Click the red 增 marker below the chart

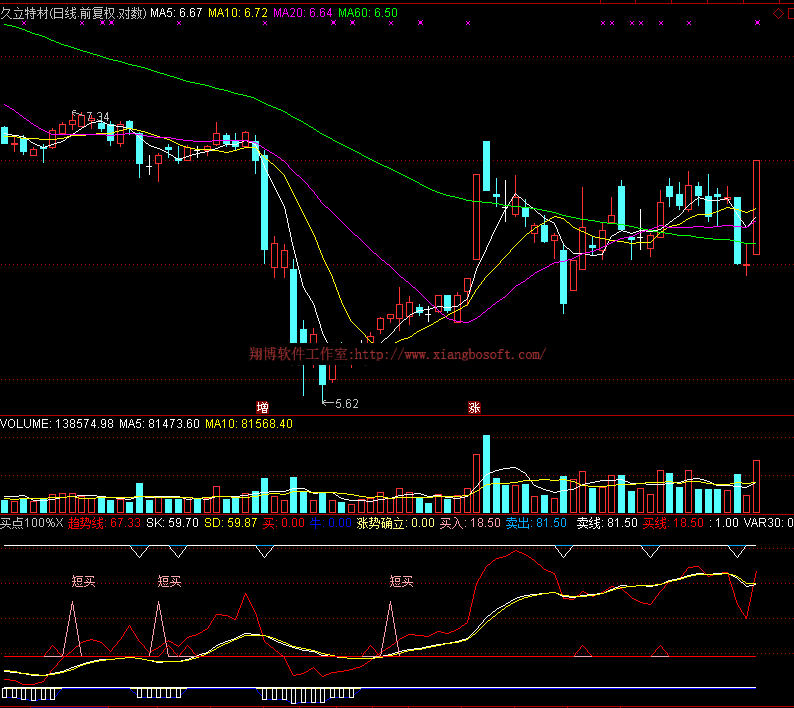262,407
